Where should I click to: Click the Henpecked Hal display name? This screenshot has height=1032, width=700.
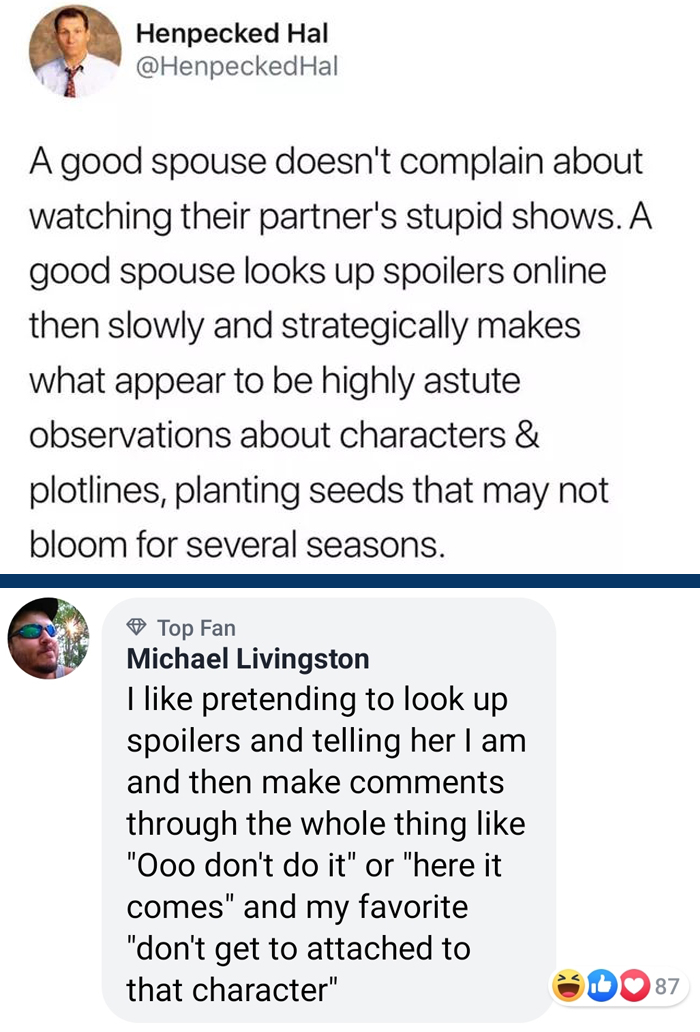(x=231, y=33)
